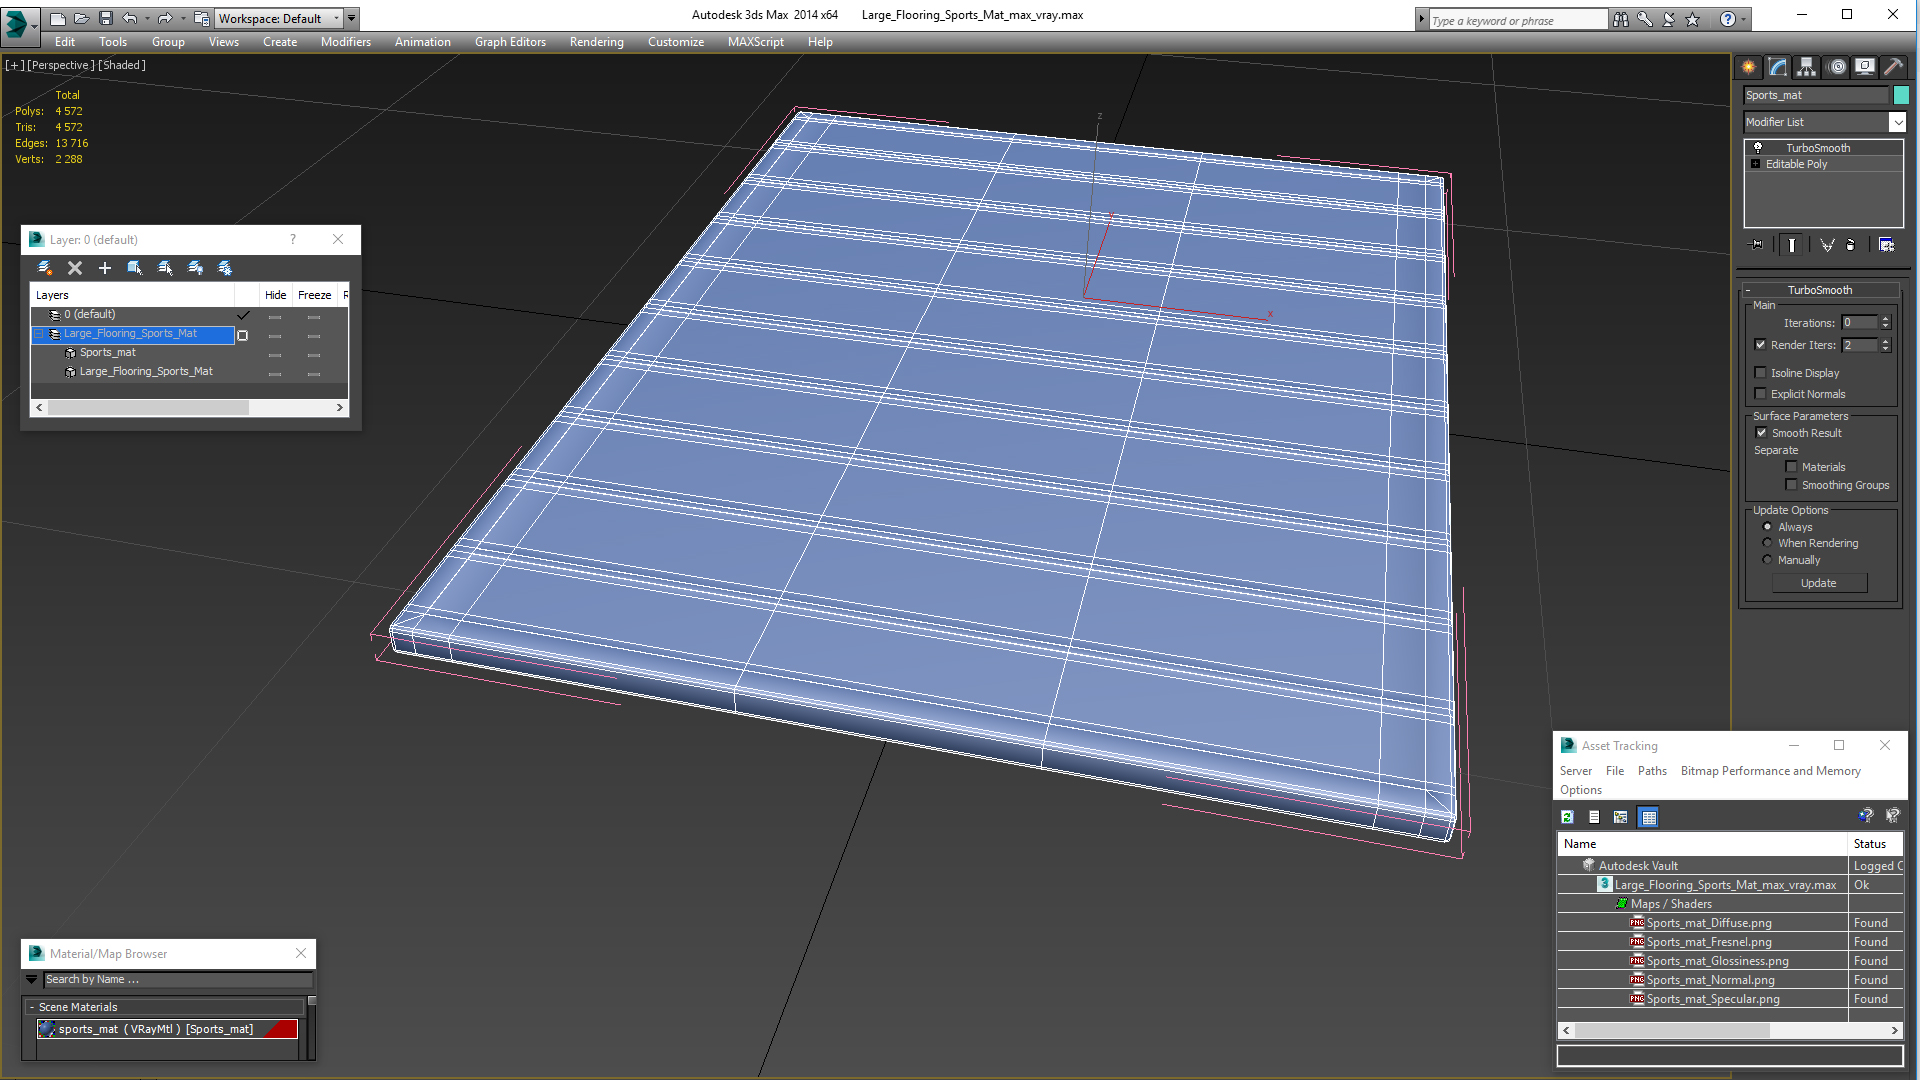The width and height of the screenshot is (1920, 1080).
Task: Click the Perspective viewport label
Action: [60, 65]
